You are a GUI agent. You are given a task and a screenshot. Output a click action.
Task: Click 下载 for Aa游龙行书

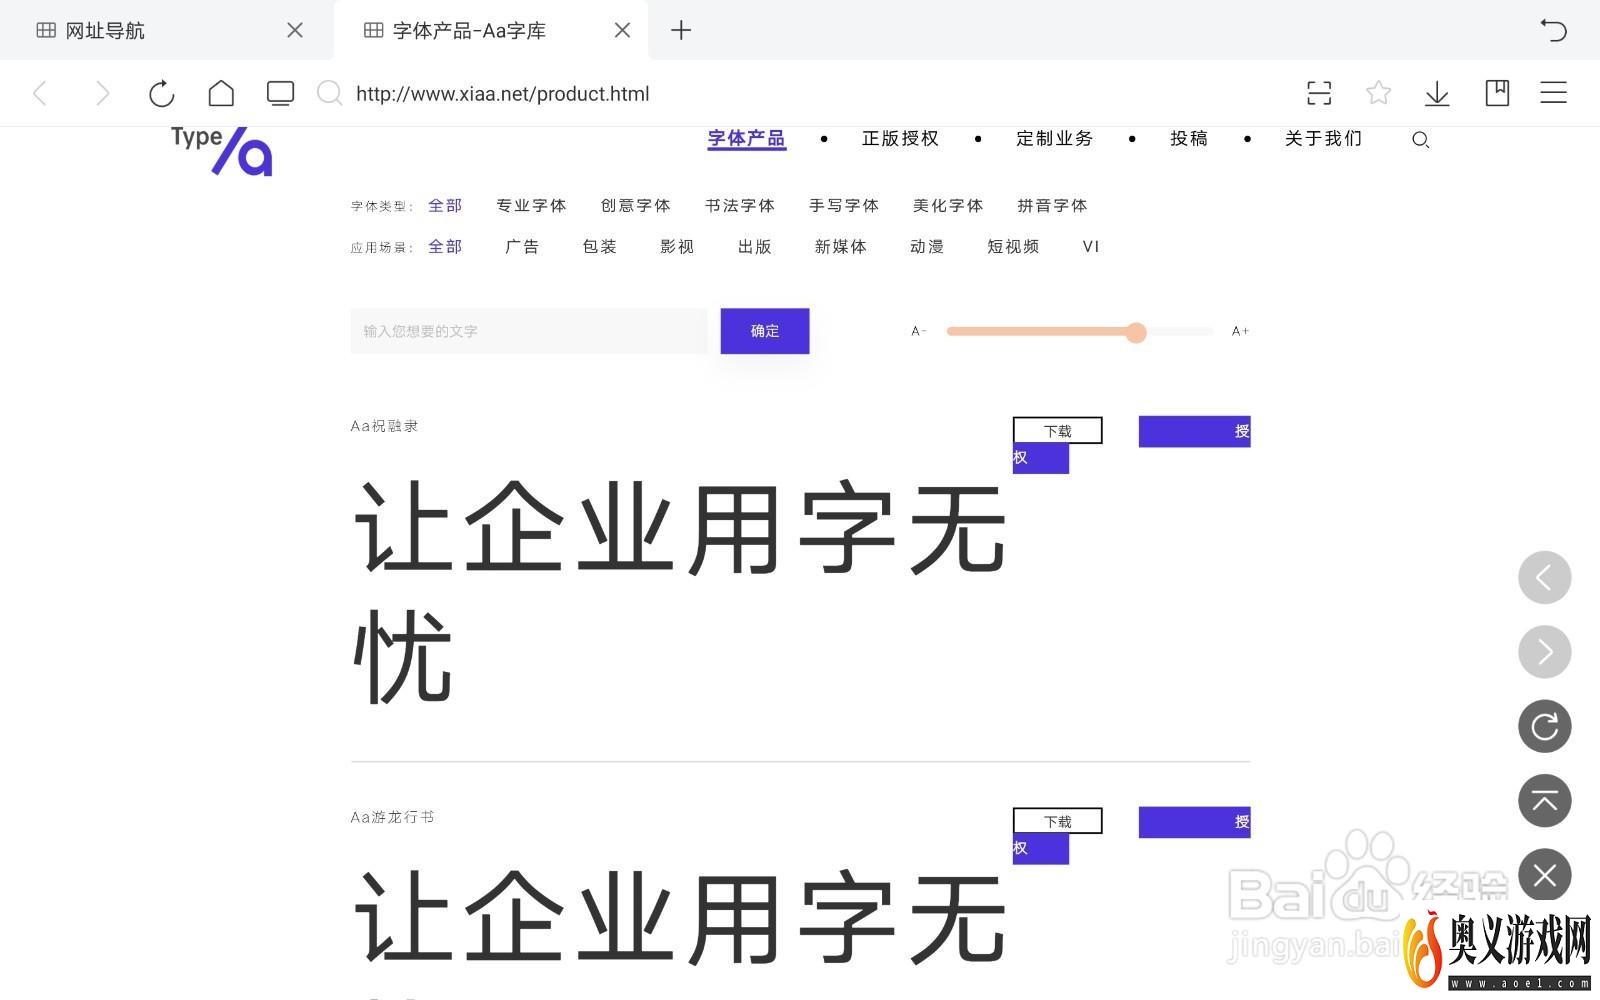[x=1058, y=821]
